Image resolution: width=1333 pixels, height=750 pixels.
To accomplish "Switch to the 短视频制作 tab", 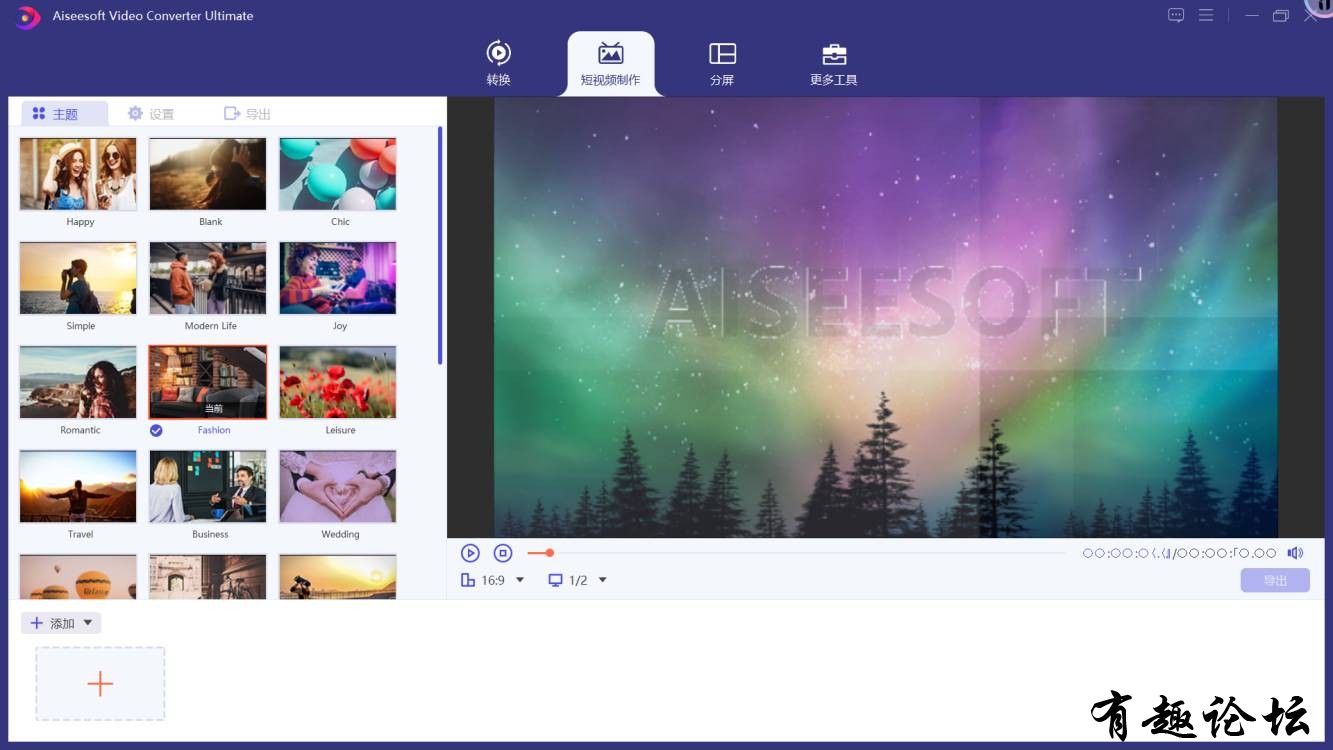I will [611, 63].
